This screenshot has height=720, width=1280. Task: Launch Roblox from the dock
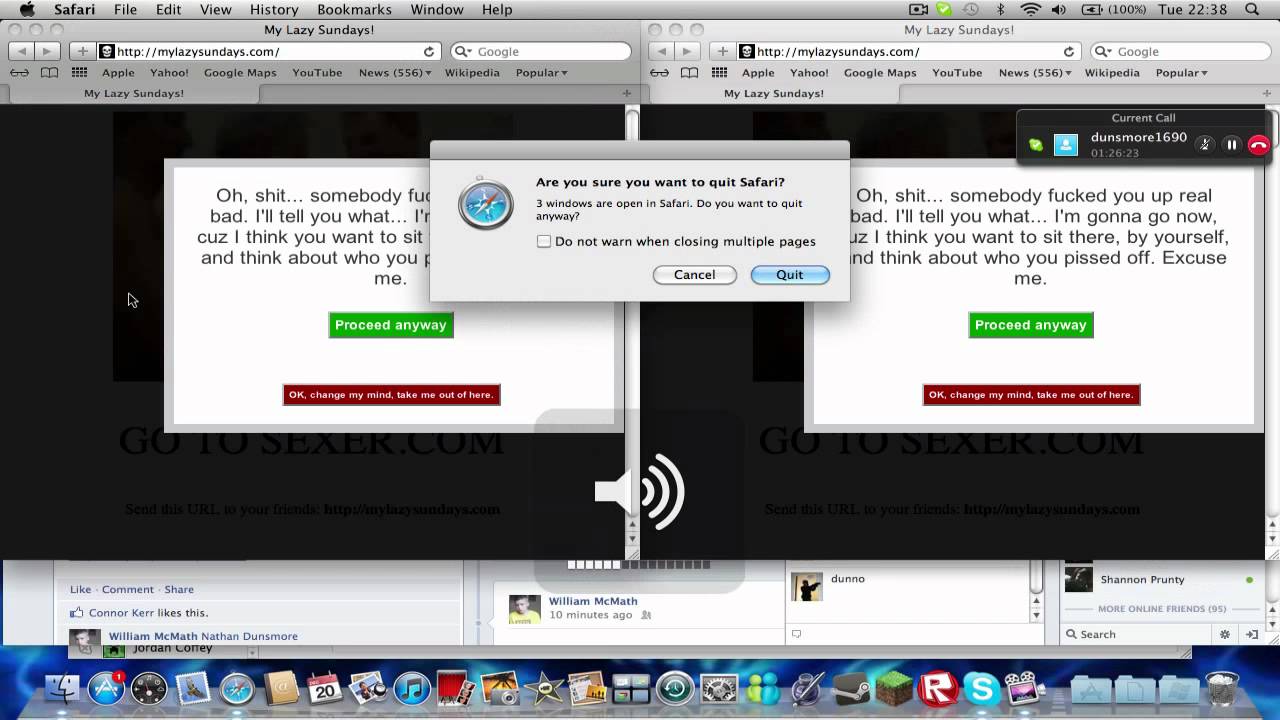(x=938, y=689)
